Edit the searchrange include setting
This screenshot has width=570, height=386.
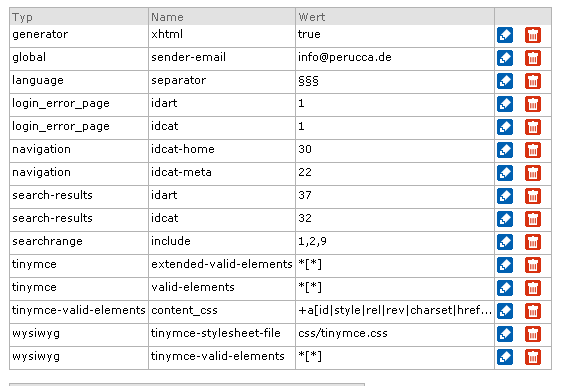pyautogui.click(x=505, y=242)
